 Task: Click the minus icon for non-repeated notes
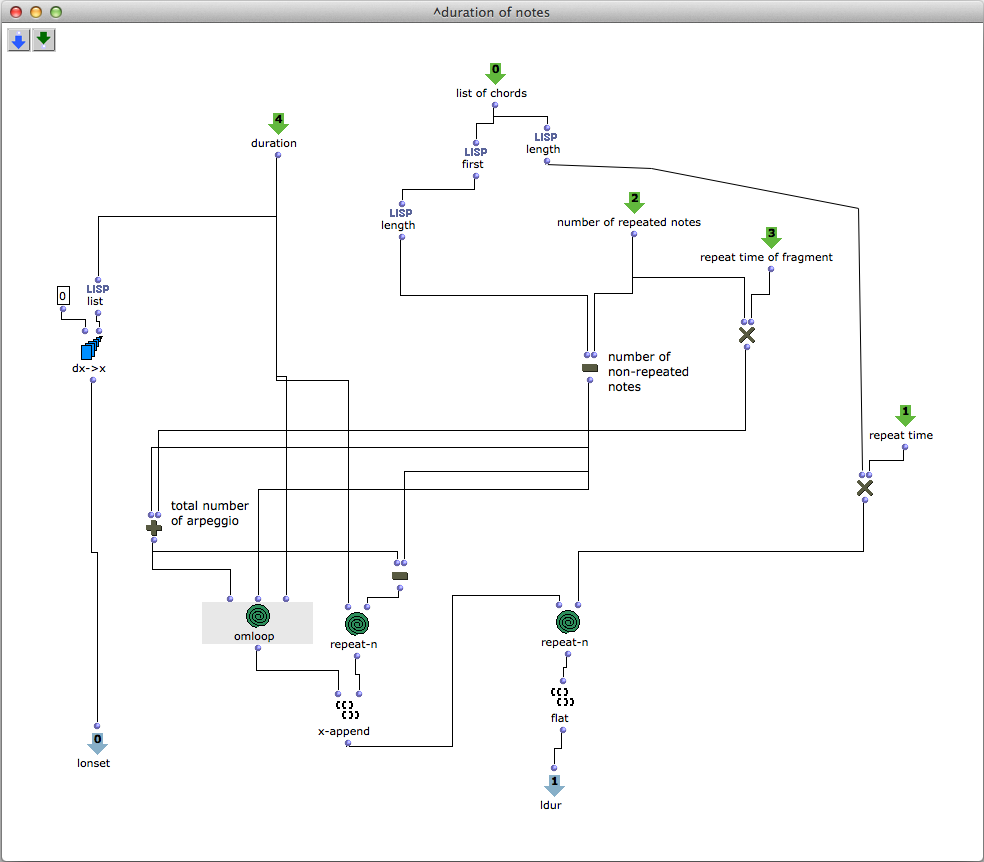590,368
